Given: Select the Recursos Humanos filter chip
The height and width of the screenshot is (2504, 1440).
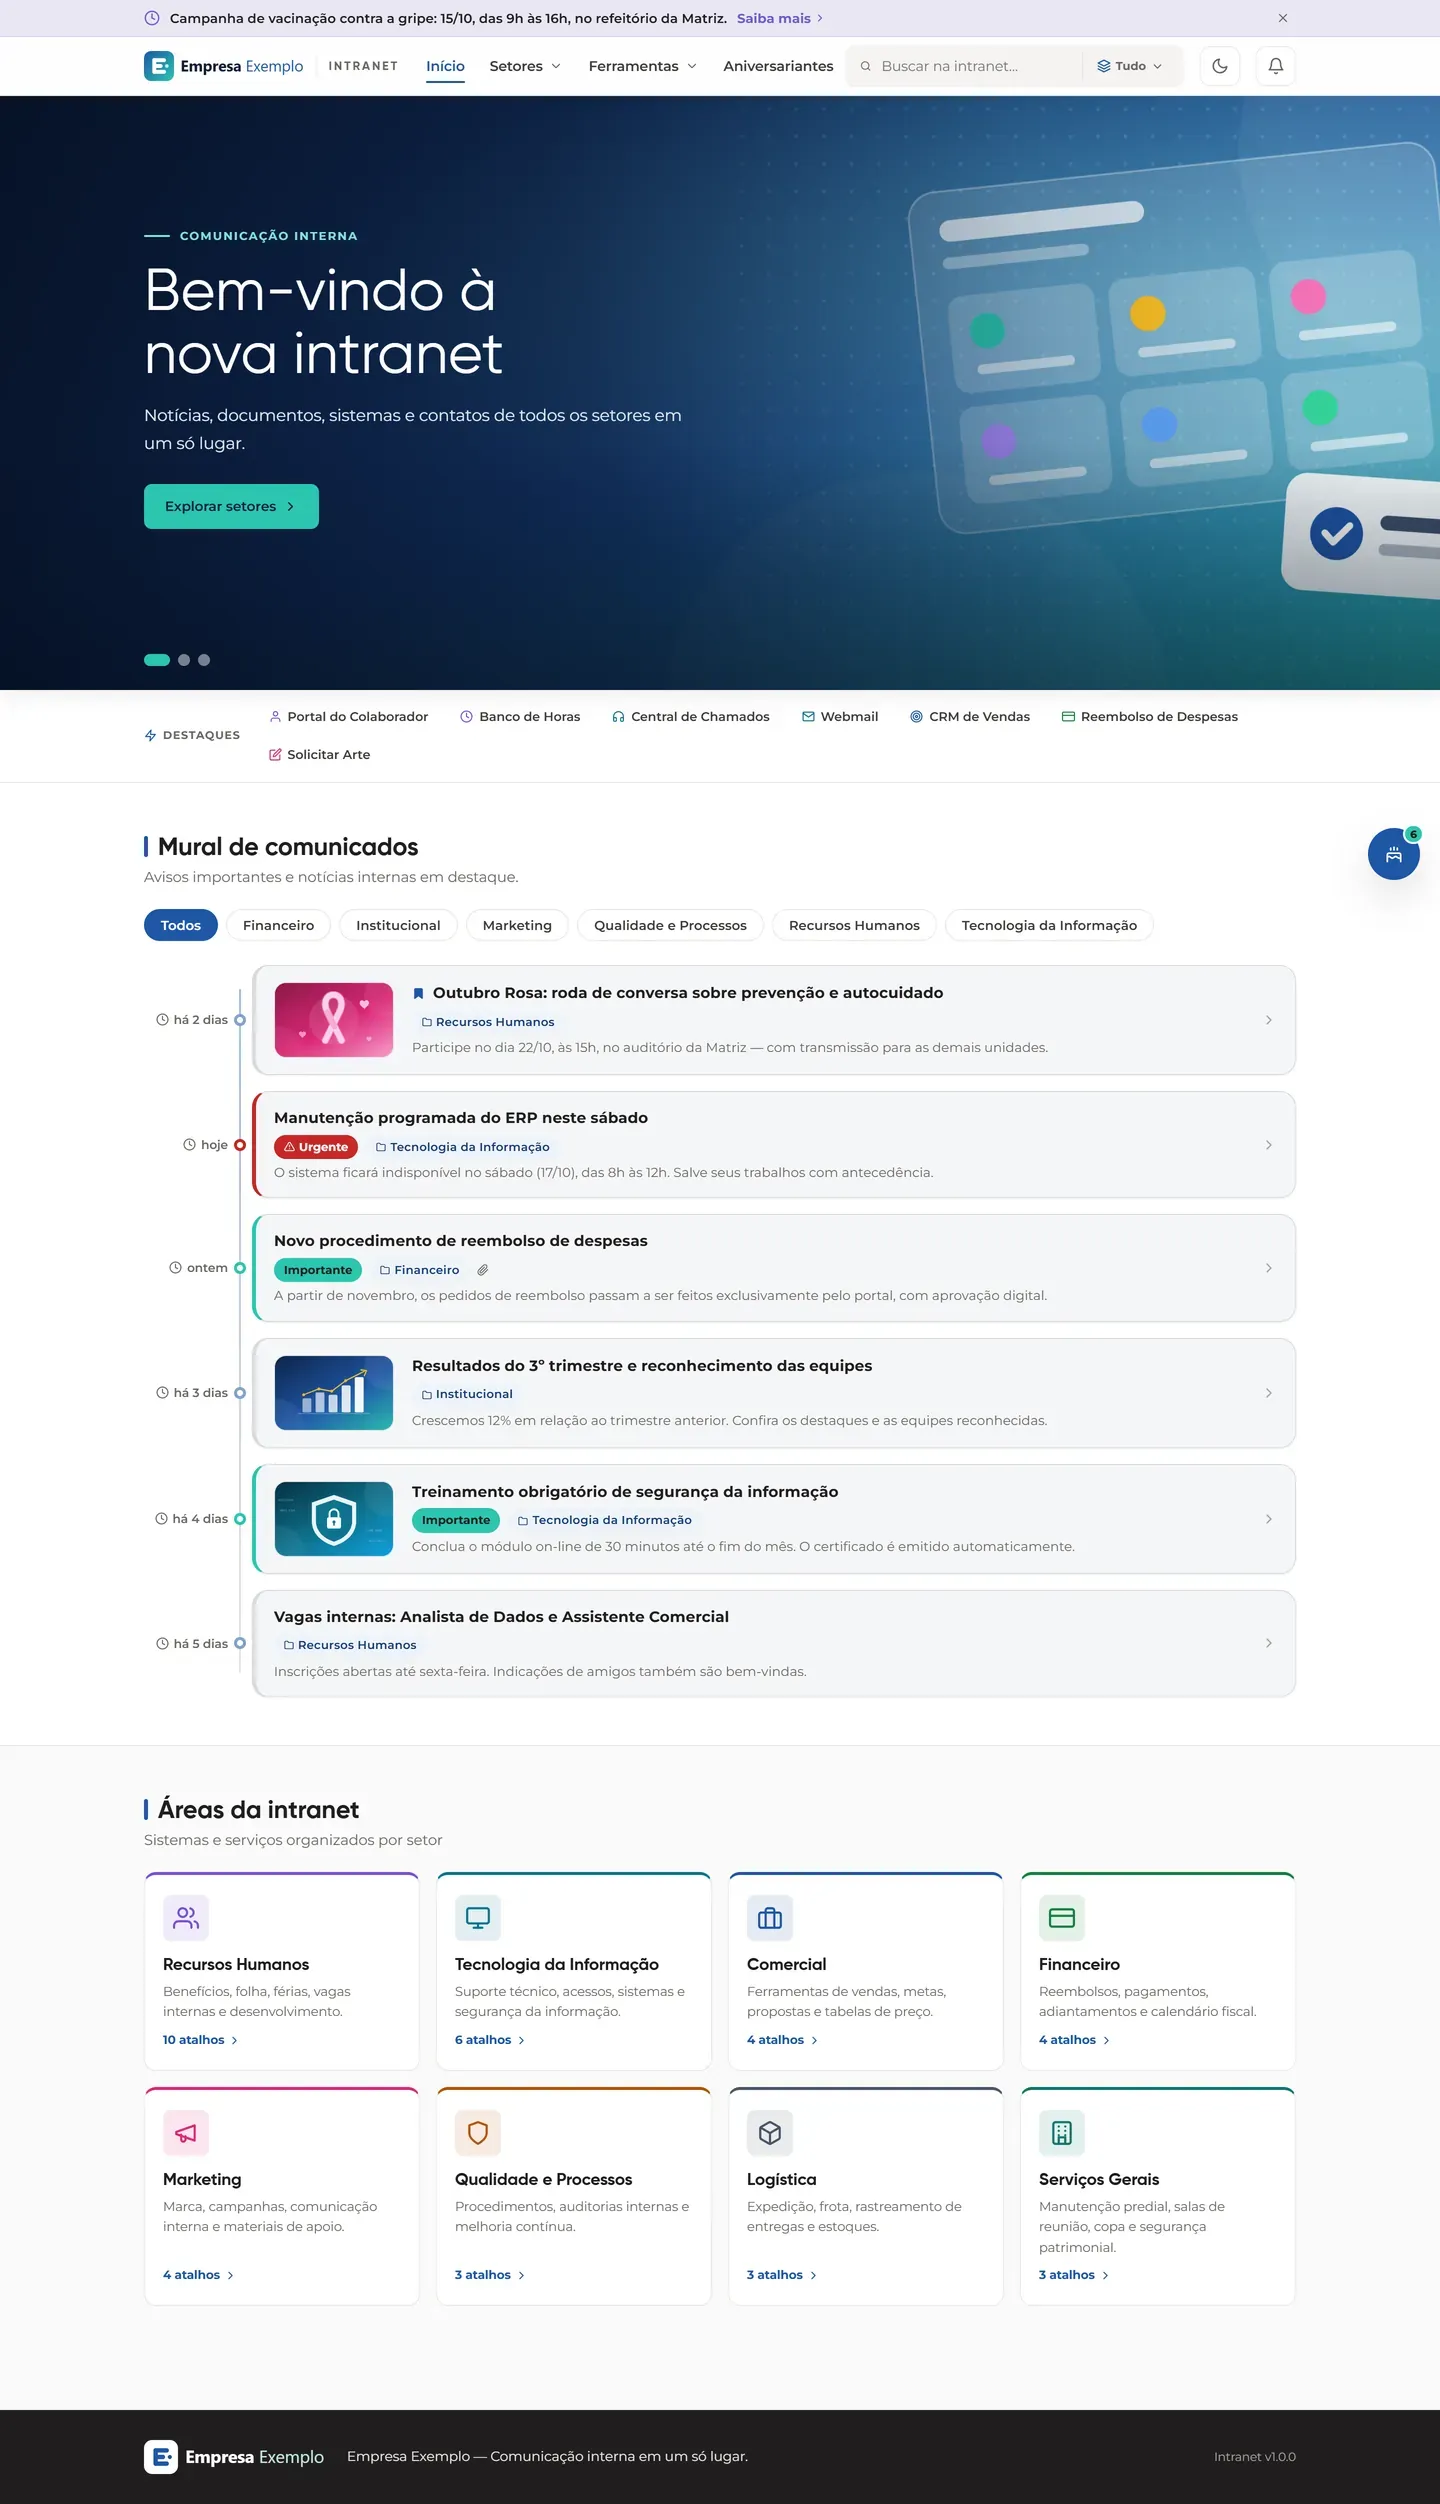Looking at the screenshot, I should 854,925.
